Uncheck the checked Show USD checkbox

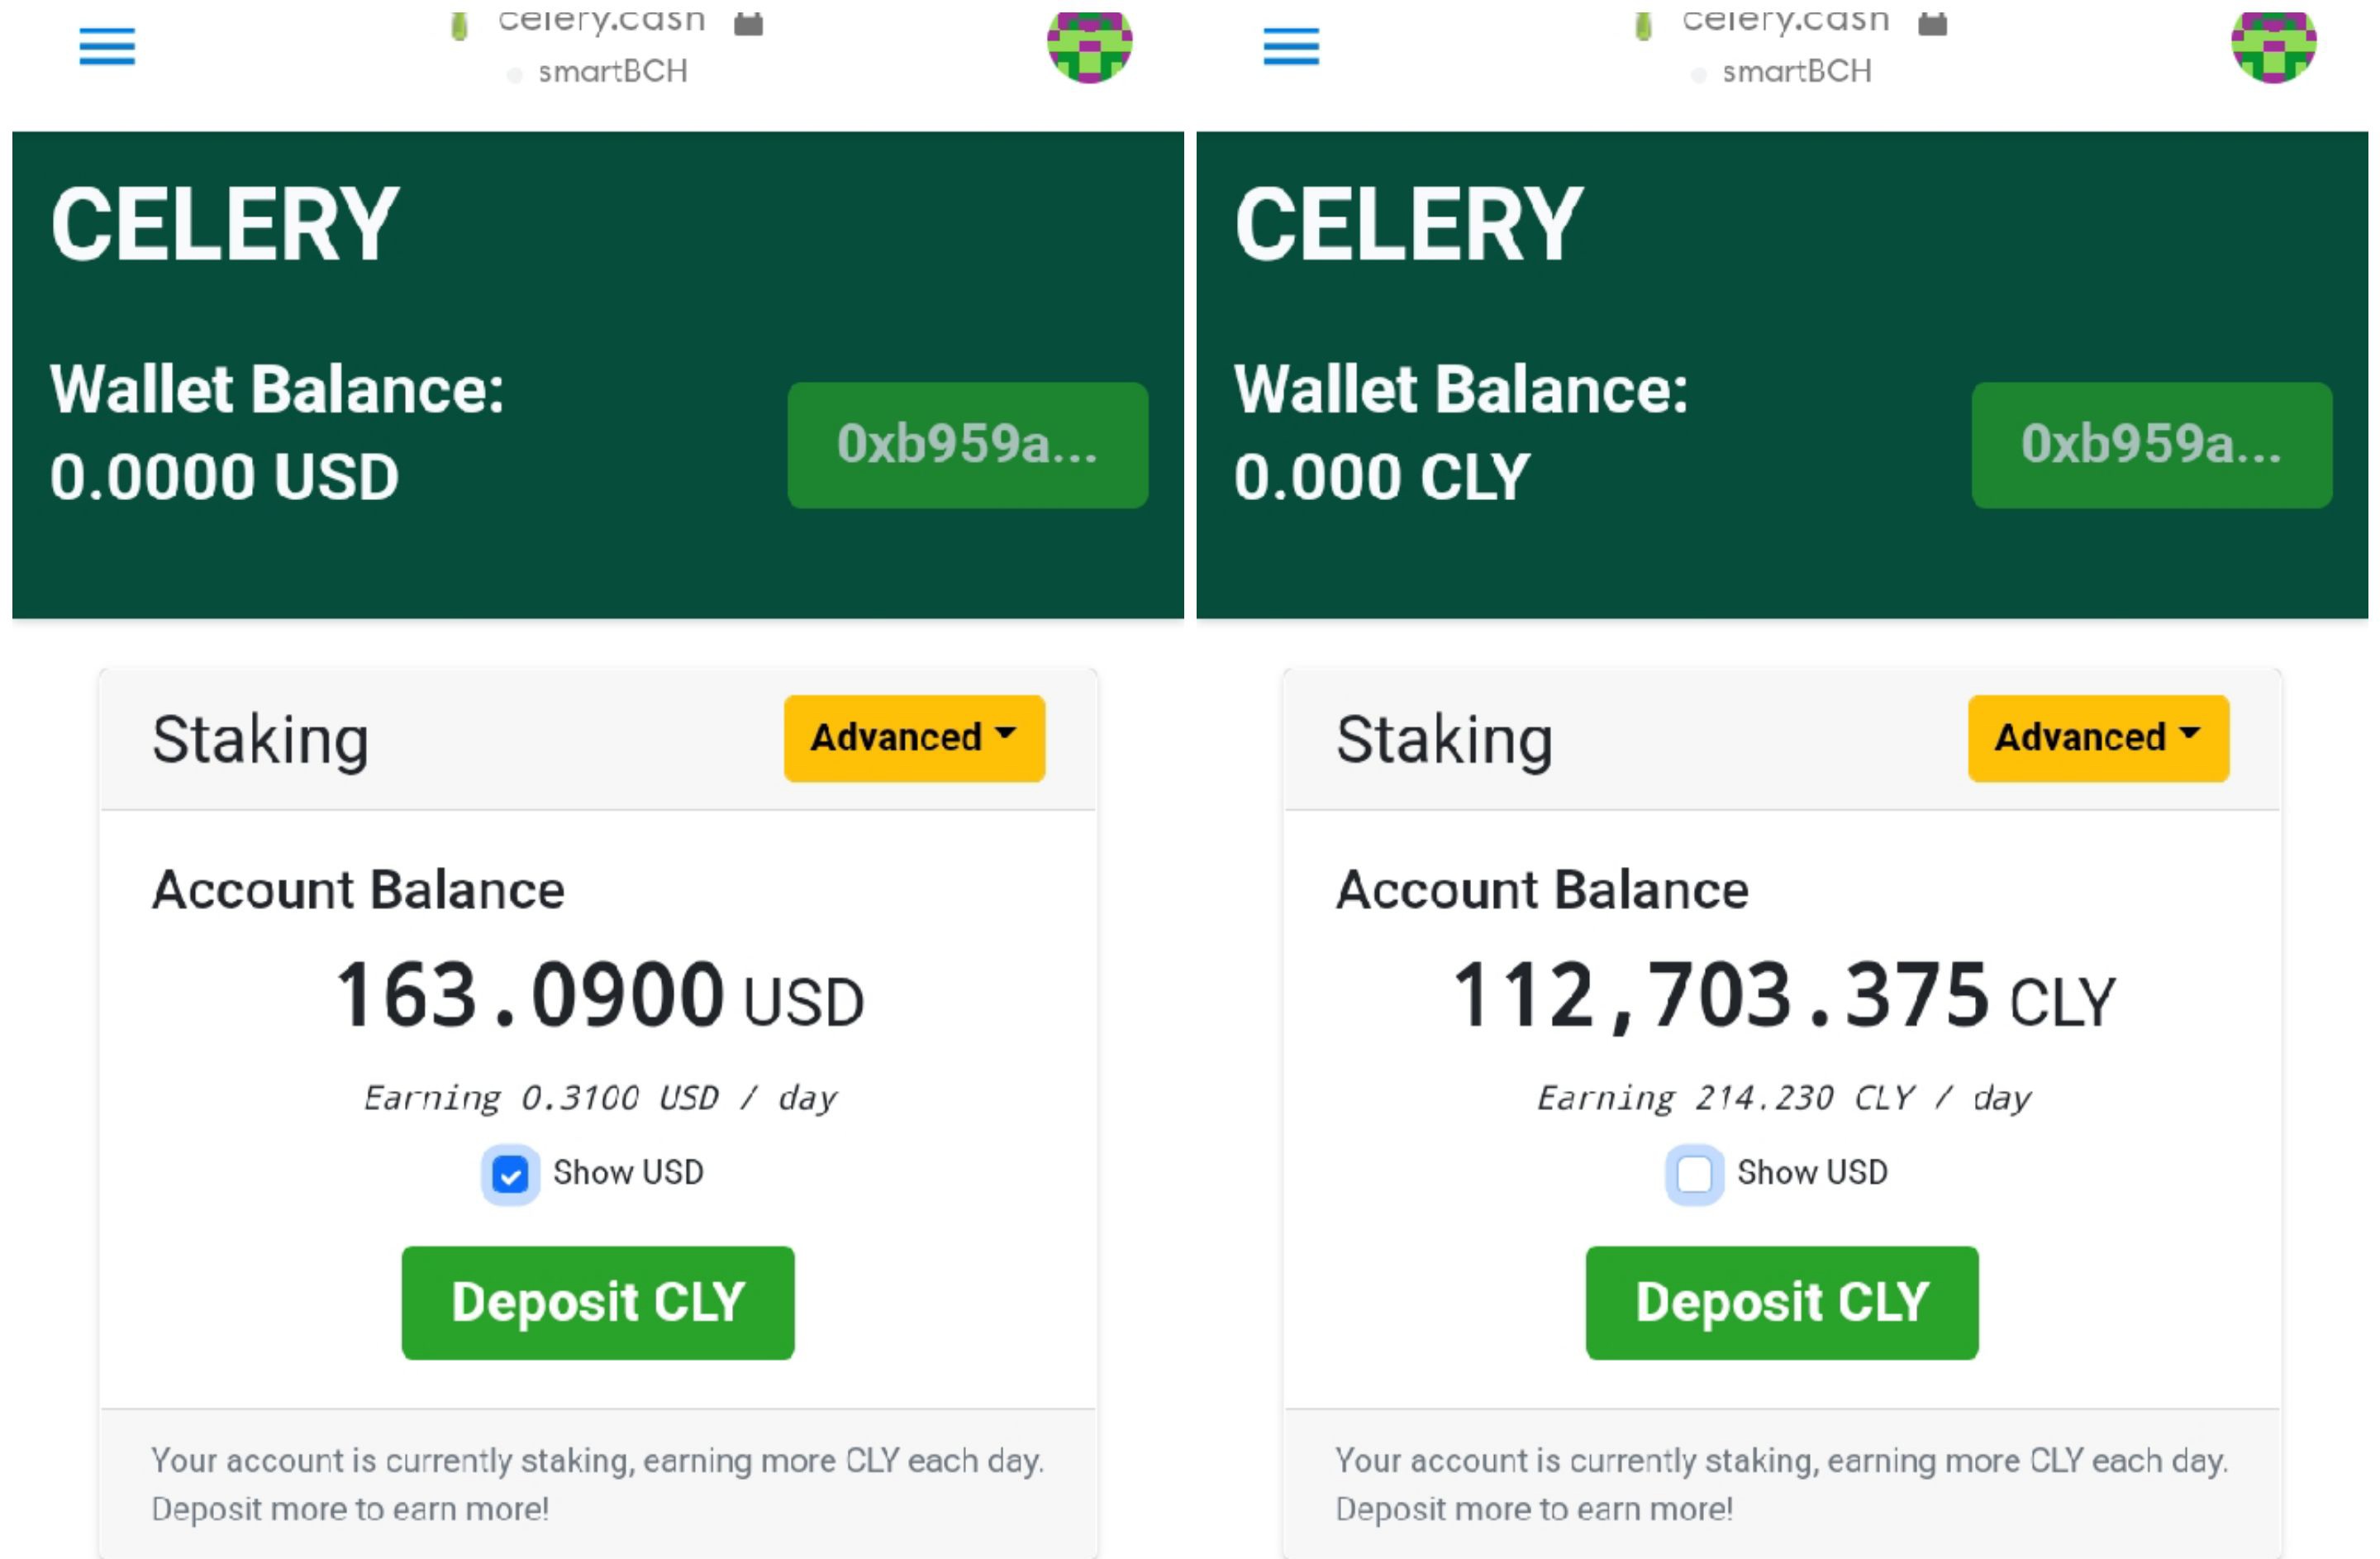tap(510, 1174)
